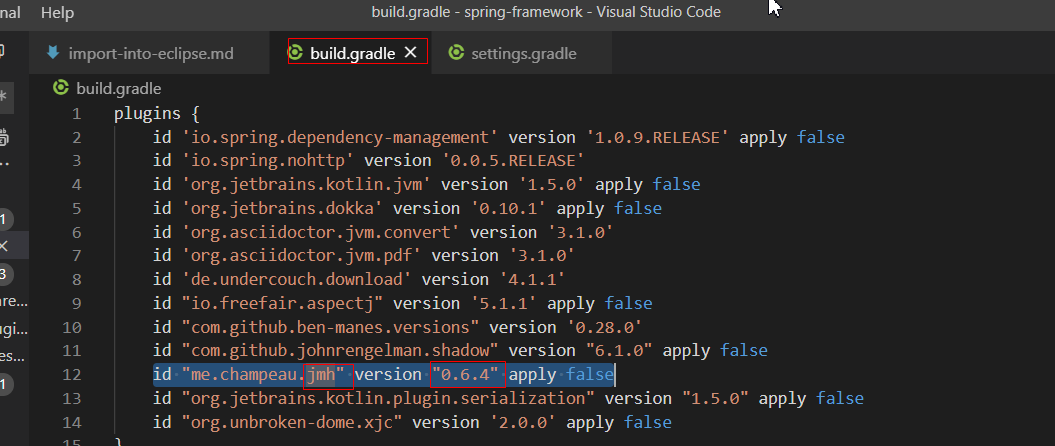Click 'org.asciidoctor.jvm.pdf' plugin id string
The height and width of the screenshot is (446, 1055).
(302, 256)
